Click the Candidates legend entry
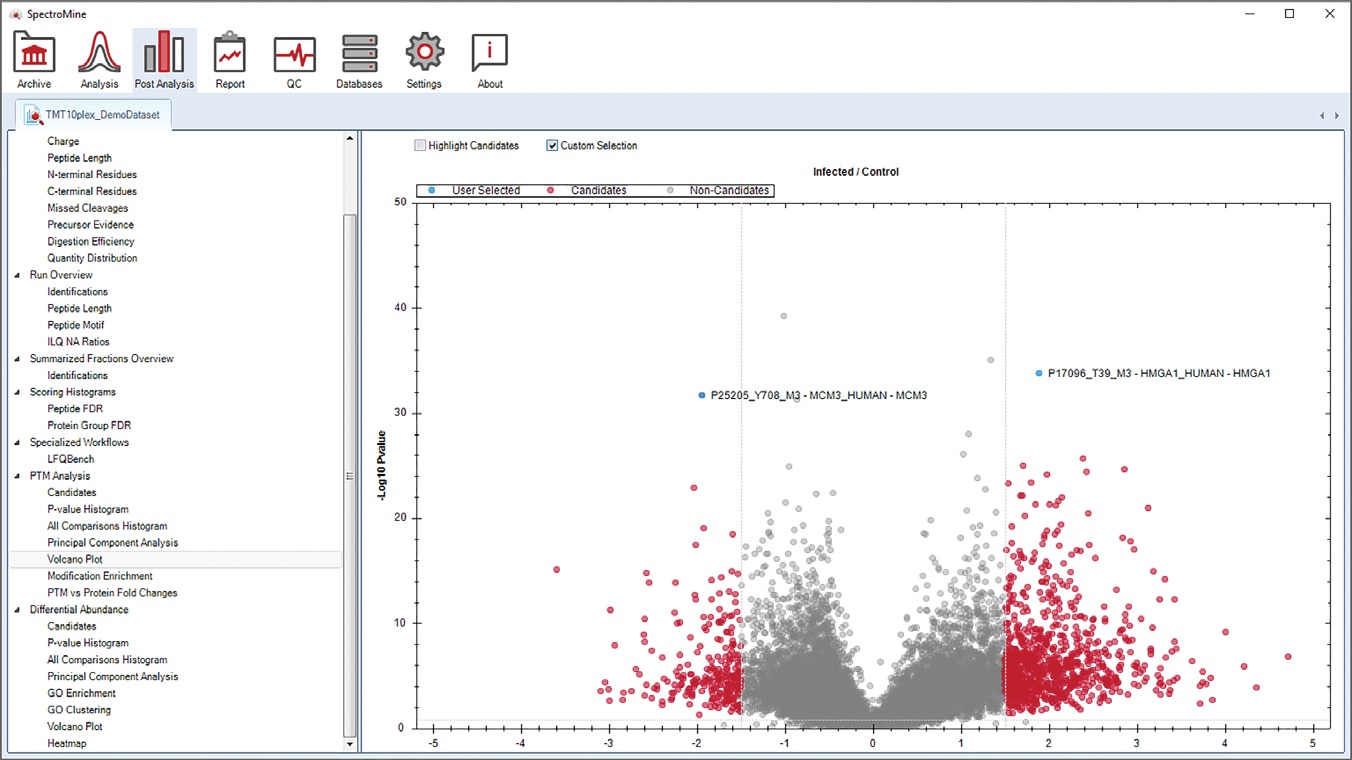 coord(589,190)
